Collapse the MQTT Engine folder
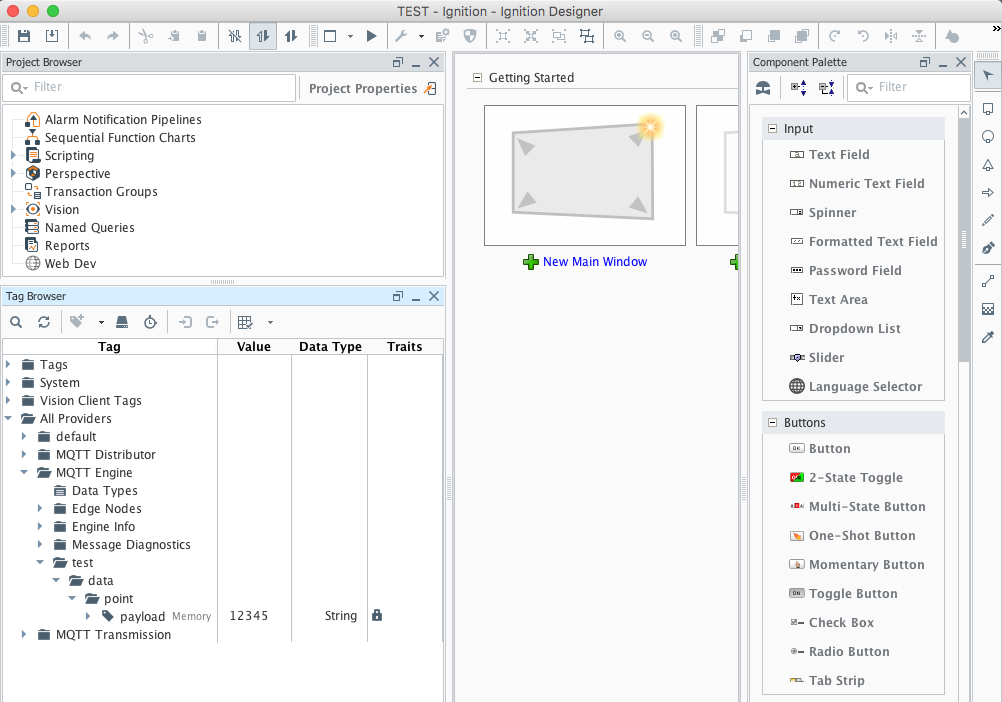1002x702 pixels. [24, 472]
